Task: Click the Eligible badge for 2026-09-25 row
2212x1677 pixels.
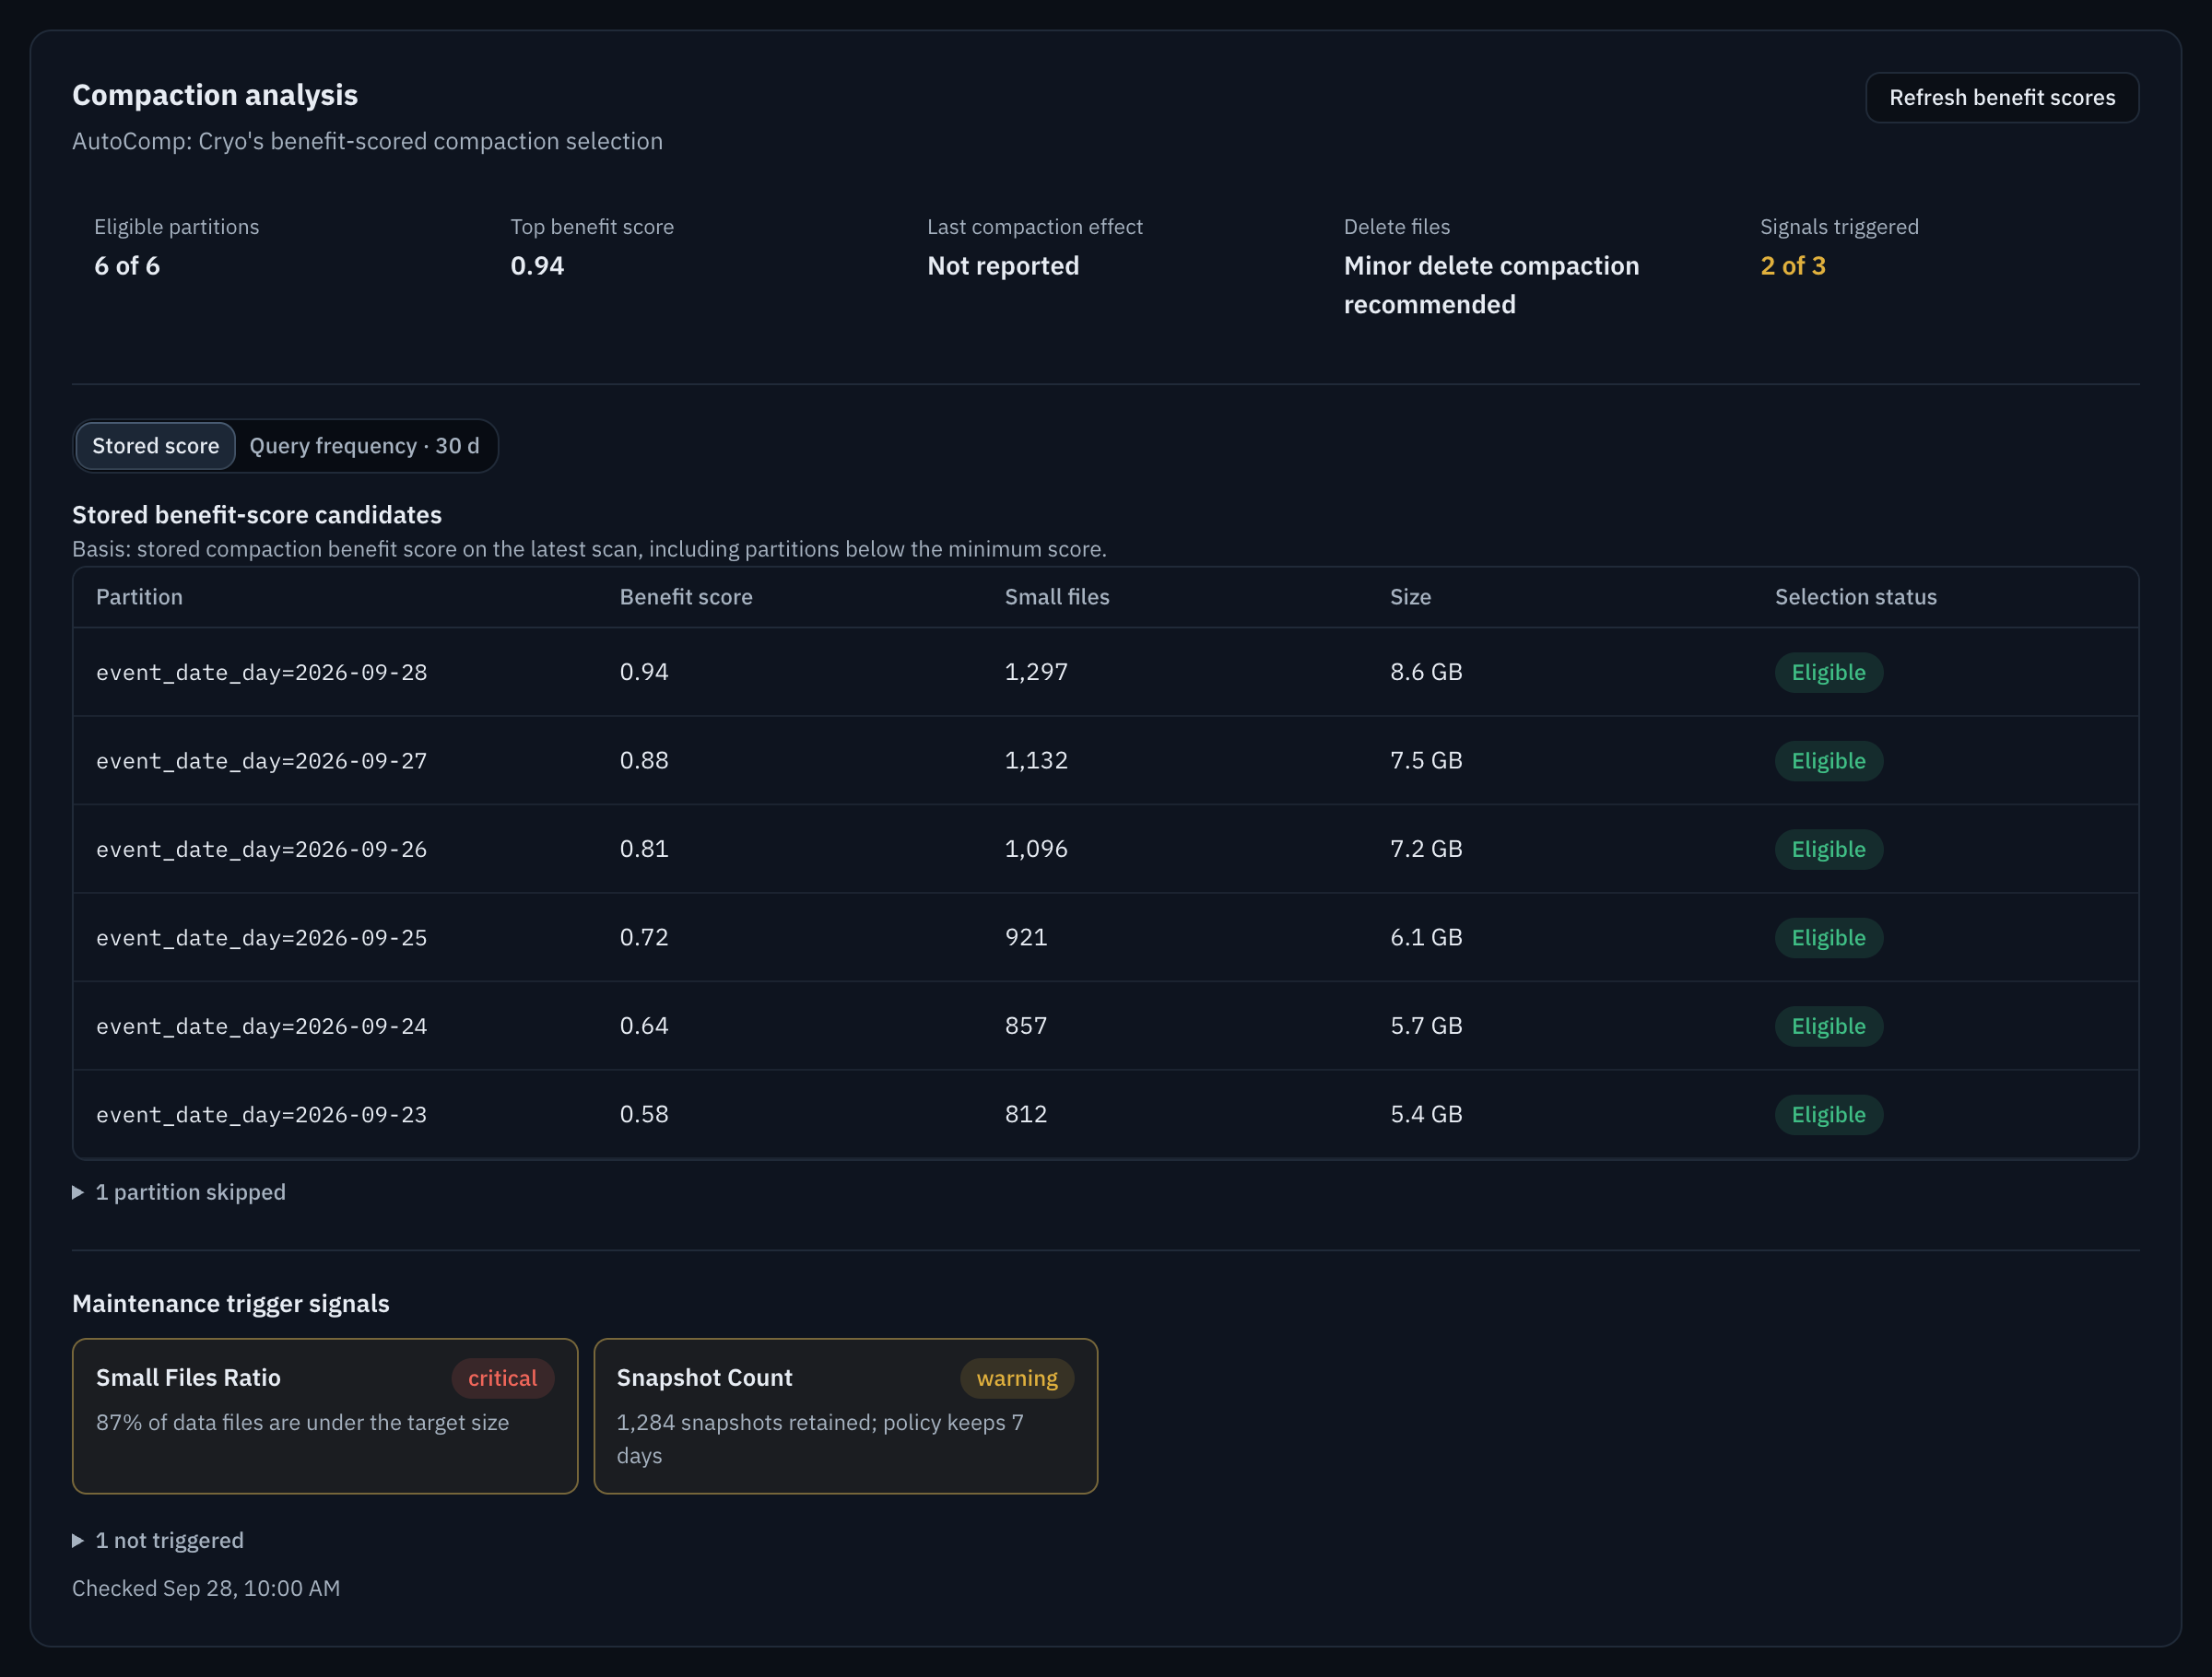Action: 1828,938
